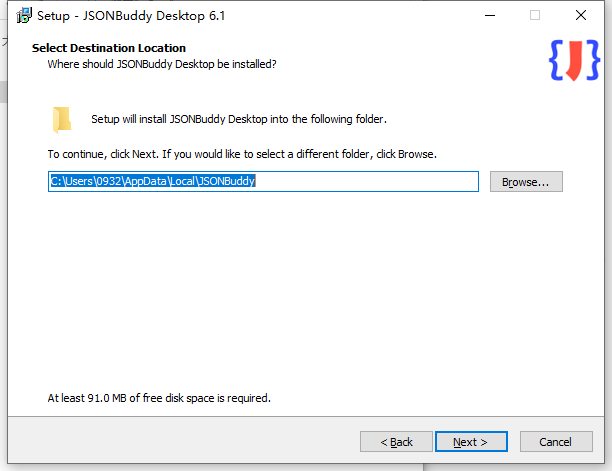This screenshot has height=471, width=612.
Task: Click the disabled maximize button
Action: point(535,16)
